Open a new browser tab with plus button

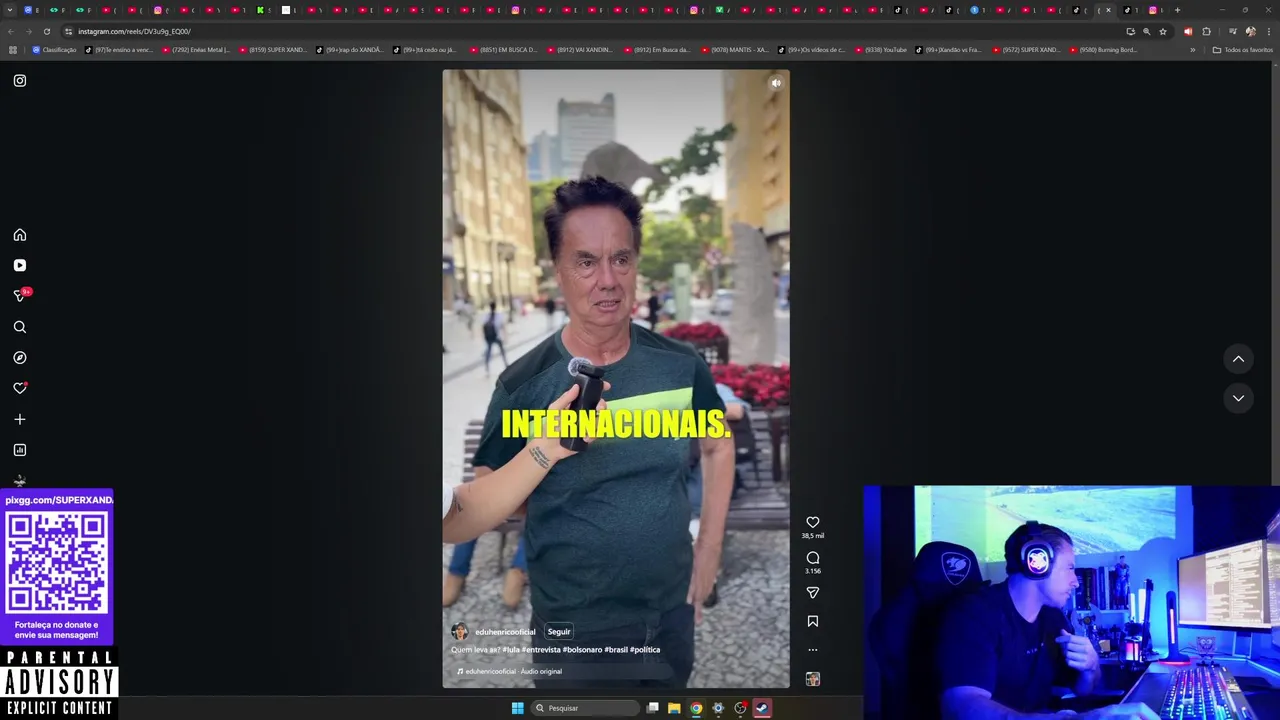1177,10
